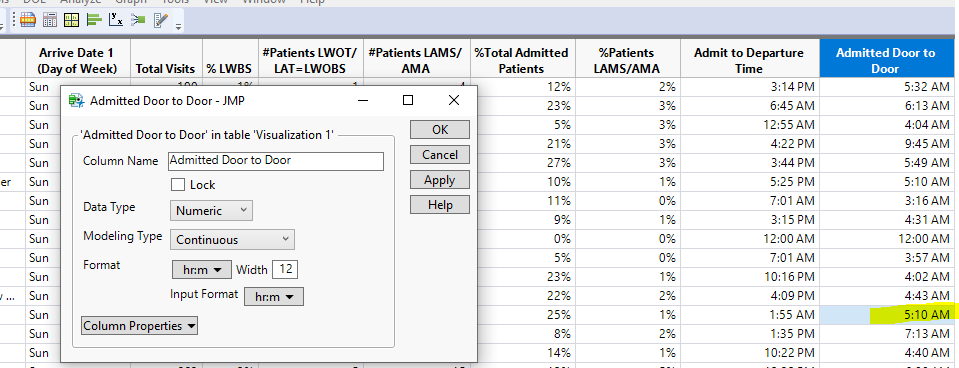Click the Tabulate toolbar icon
This screenshot has height=368, width=959.
coord(50,20)
